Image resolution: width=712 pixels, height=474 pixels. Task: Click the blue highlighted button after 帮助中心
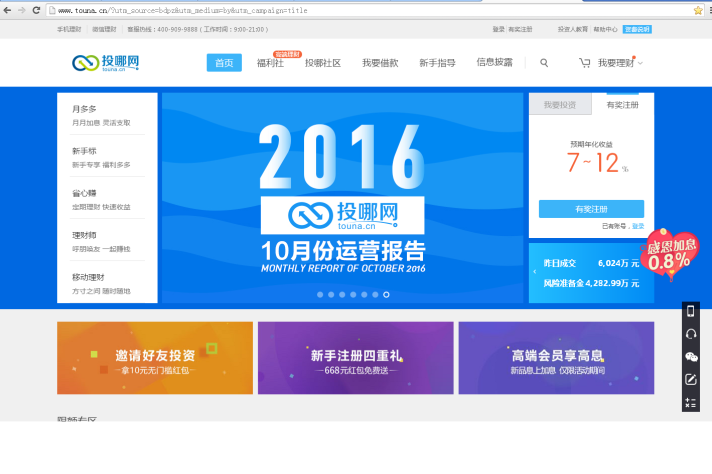(637, 29)
